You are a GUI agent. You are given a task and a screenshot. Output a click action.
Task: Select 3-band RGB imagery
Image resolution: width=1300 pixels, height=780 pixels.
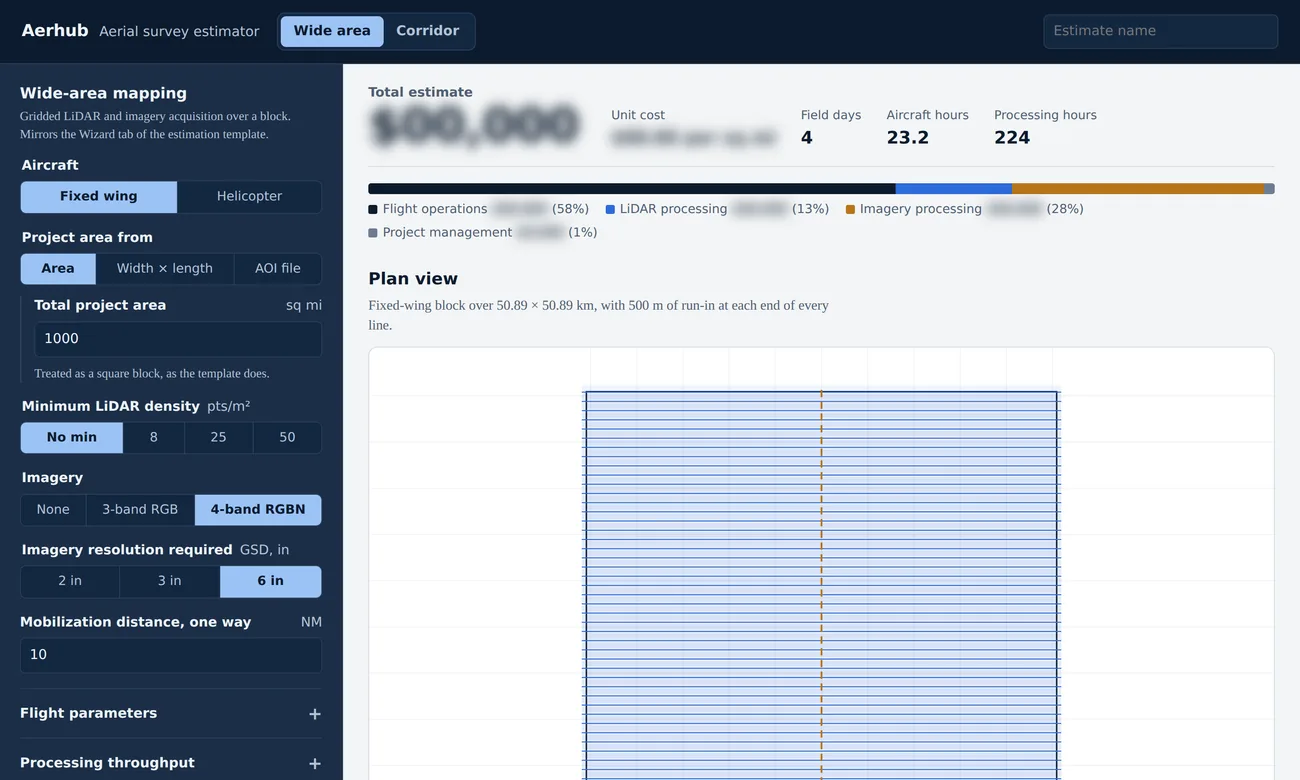pyautogui.click(x=140, y=510)
